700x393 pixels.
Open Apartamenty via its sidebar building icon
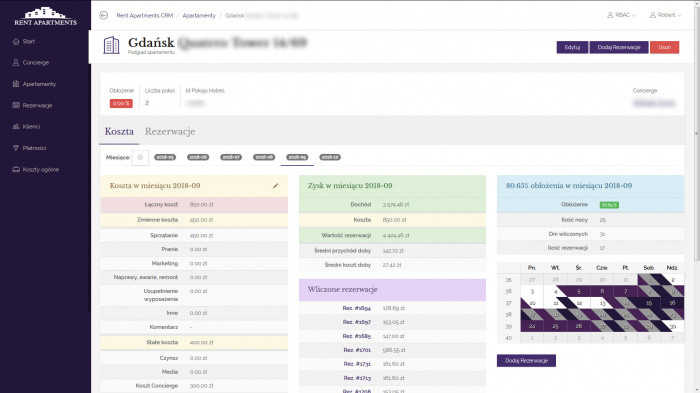coord(16,84)
